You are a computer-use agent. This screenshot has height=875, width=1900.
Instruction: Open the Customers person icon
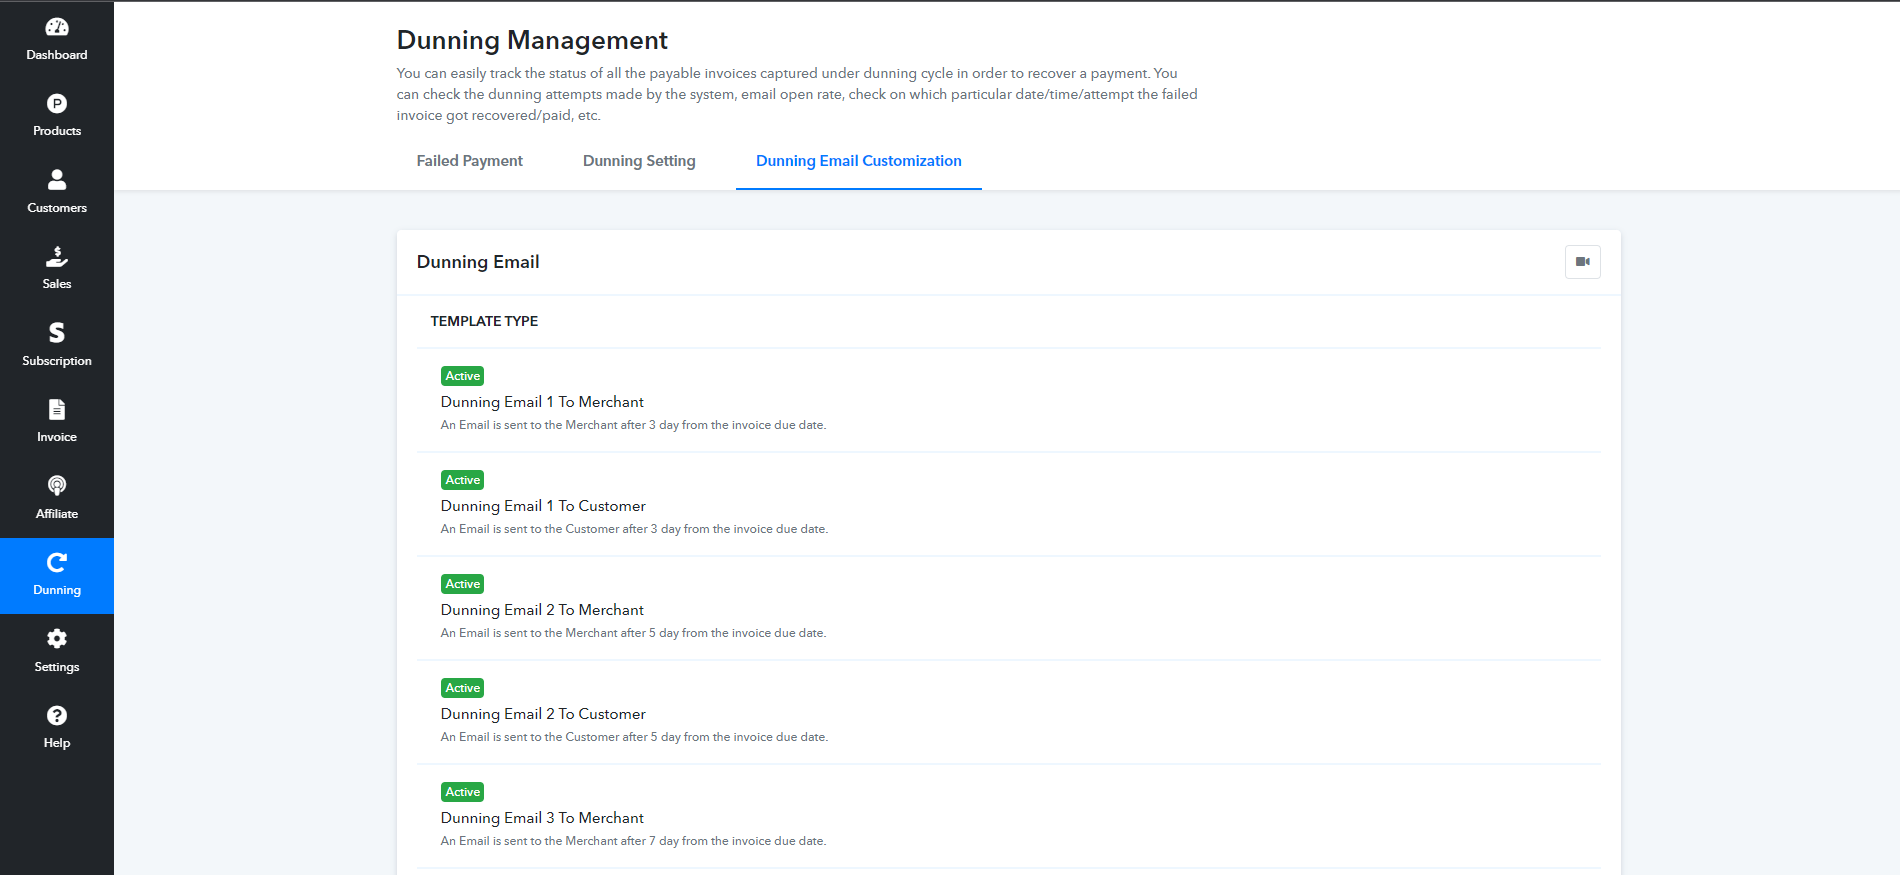click(x=57, y=180)
